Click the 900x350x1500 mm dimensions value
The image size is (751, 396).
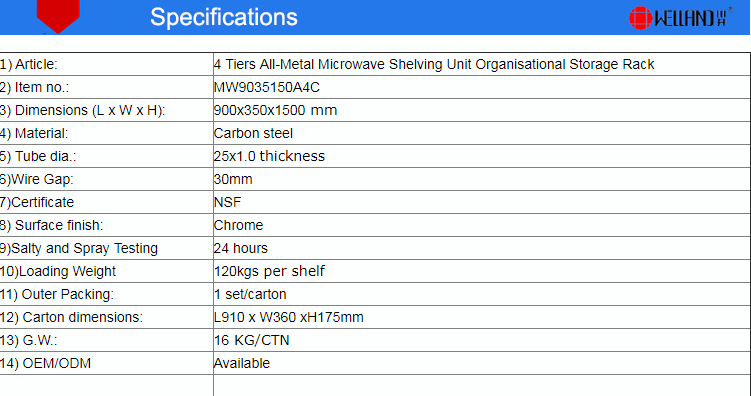pos(275,110)
